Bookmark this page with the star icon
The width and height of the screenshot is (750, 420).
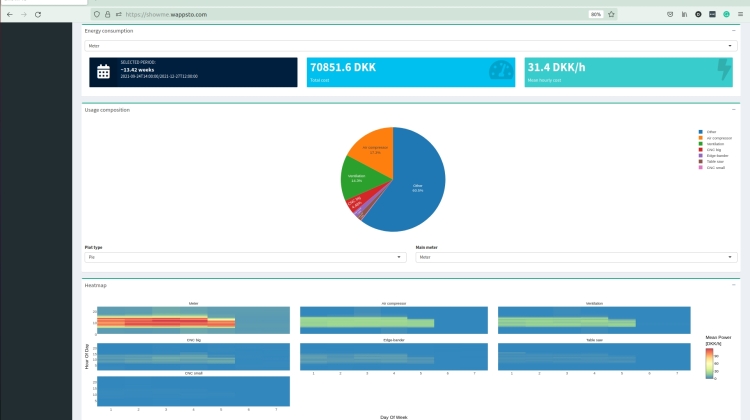coord(611,14)
